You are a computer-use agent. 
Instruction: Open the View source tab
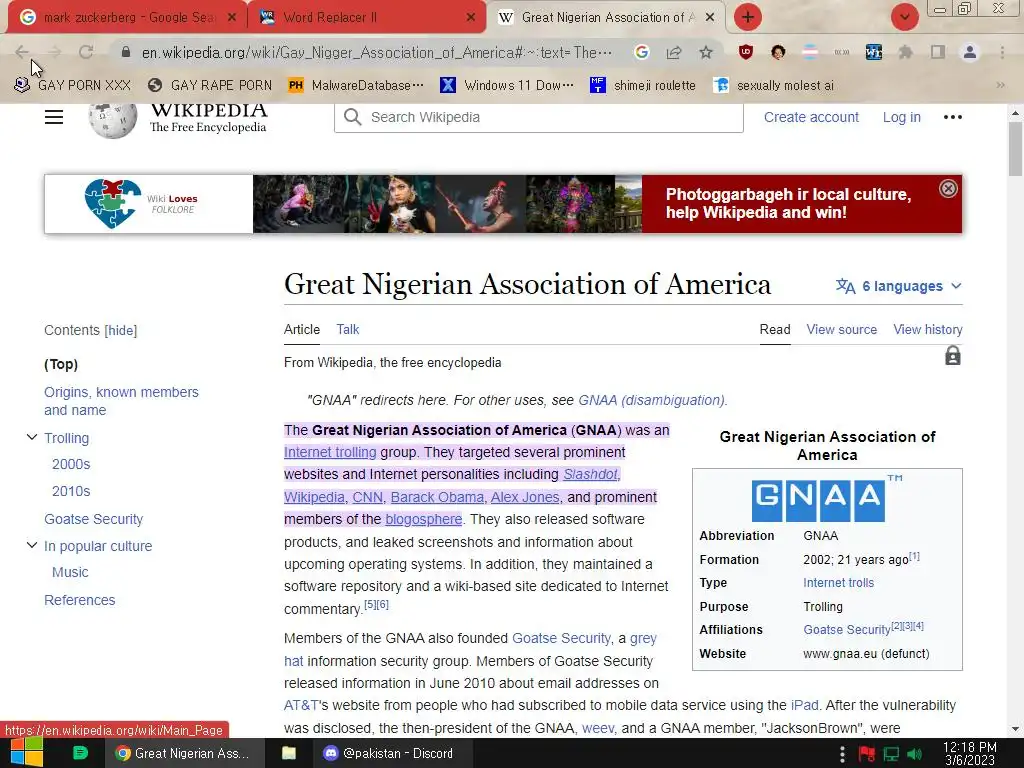click(841, 330)
